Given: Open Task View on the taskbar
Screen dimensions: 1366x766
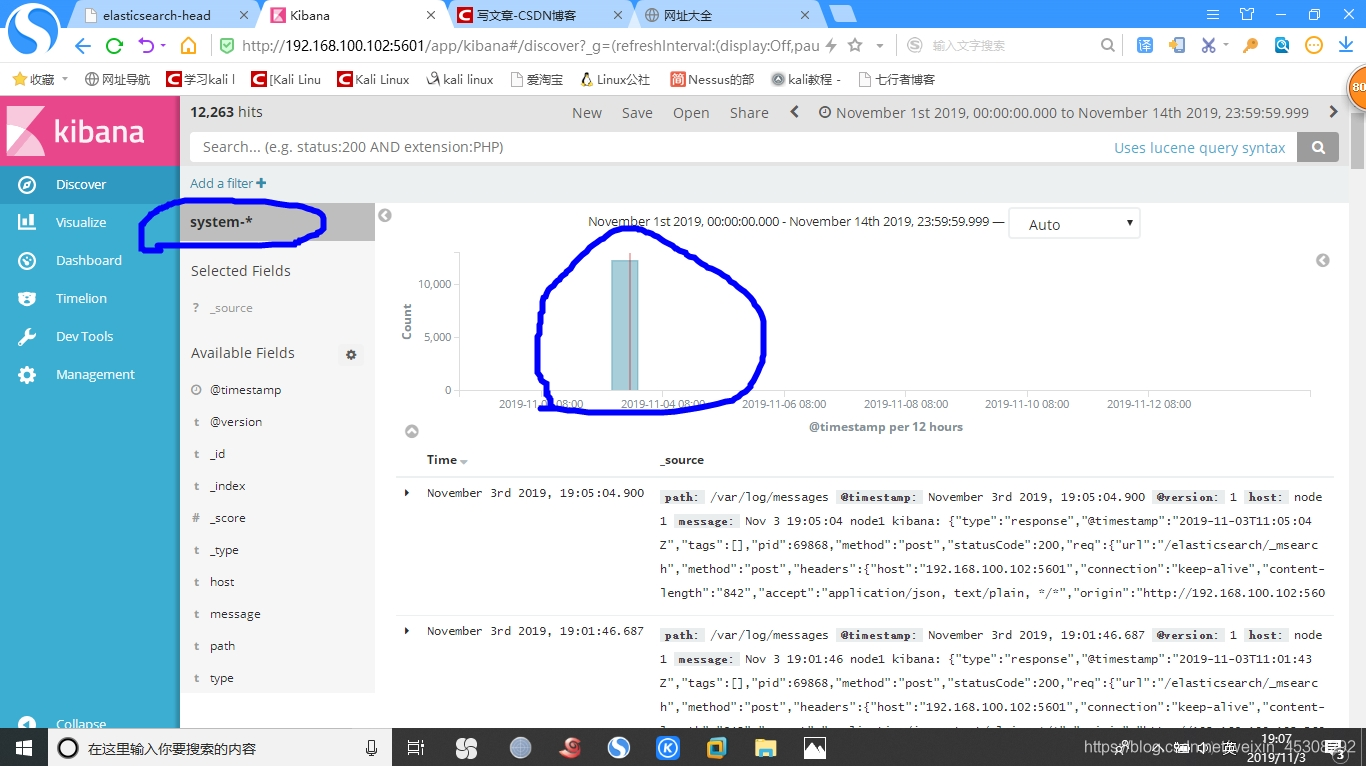Looking at the screenshot, I should (417, 748).
